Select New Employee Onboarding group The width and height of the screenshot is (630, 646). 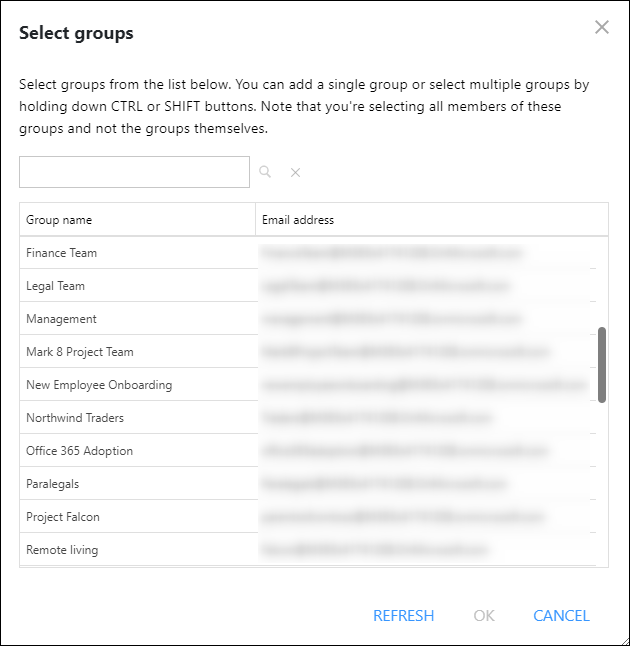(307, 384)
